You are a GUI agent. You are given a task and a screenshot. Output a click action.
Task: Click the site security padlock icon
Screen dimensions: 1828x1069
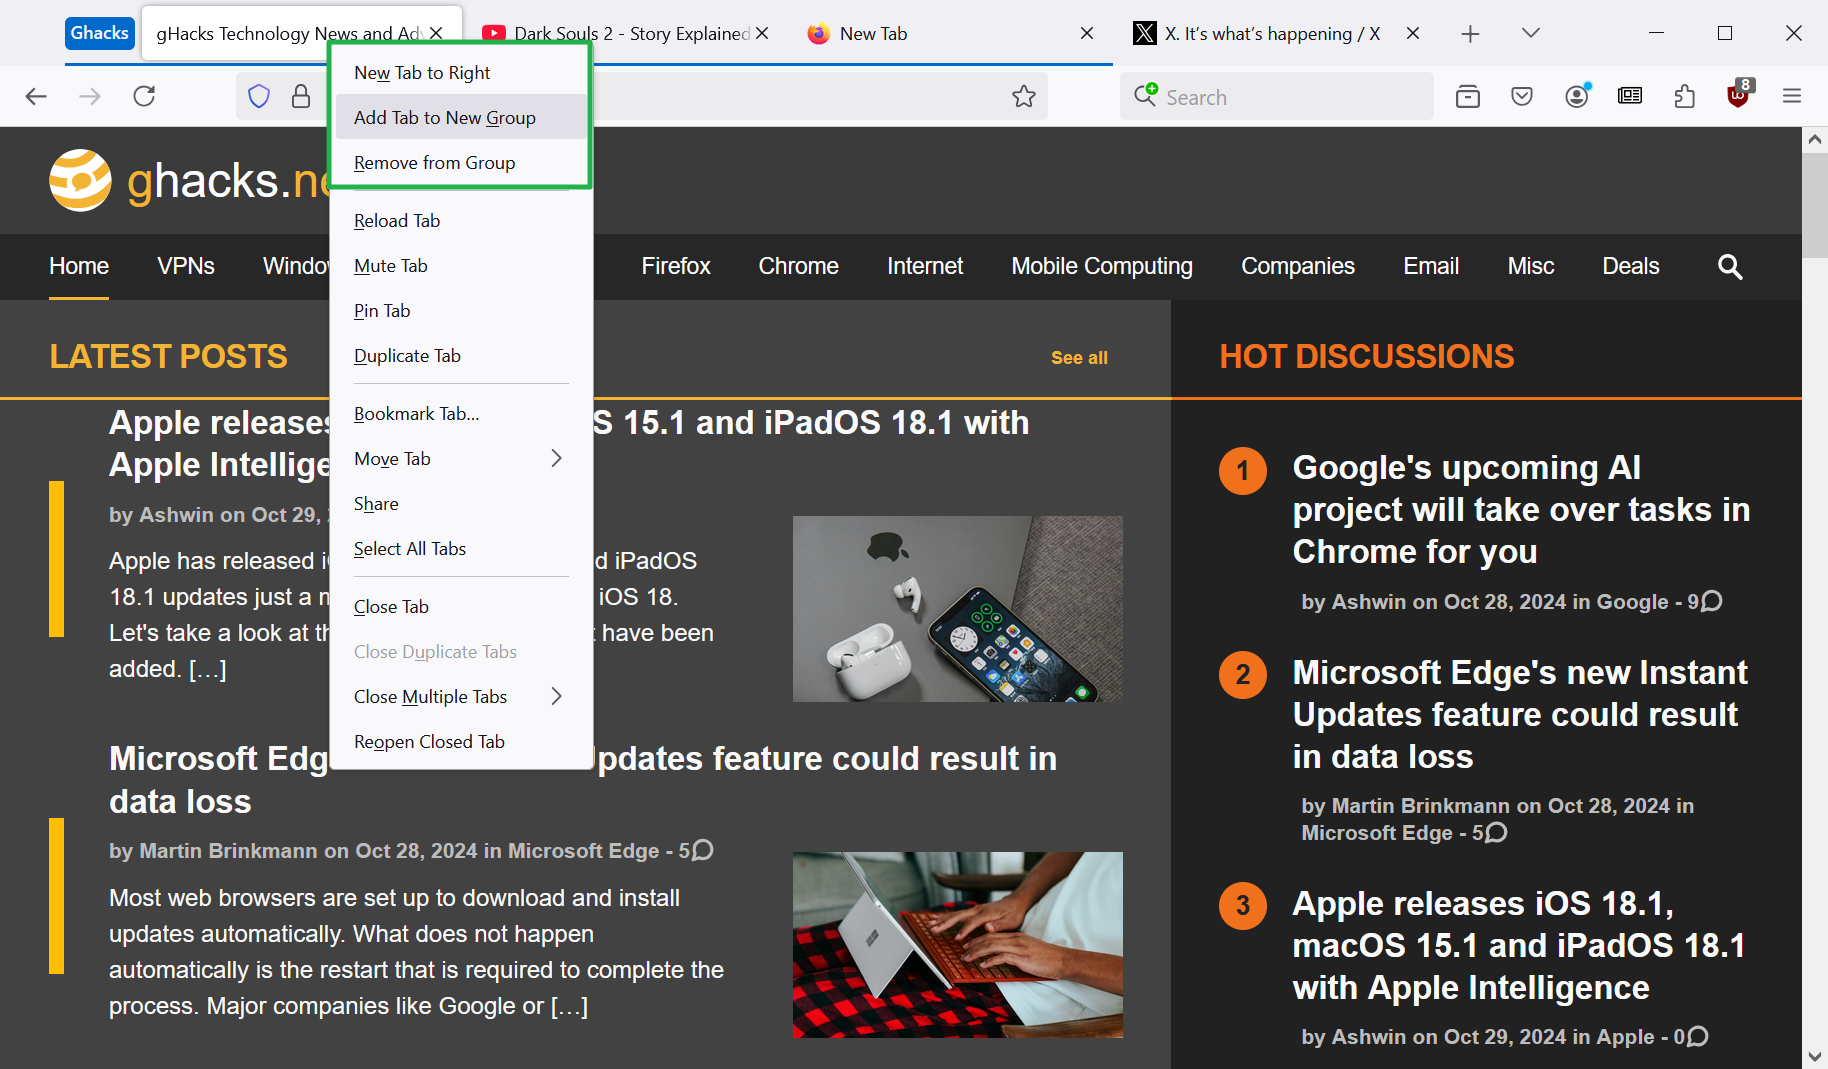301,97
